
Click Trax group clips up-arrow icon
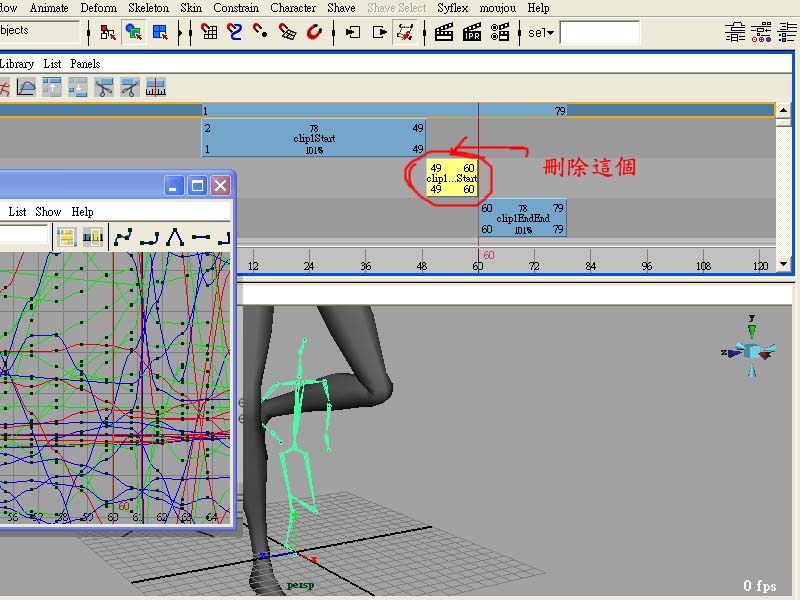[52, 87]
